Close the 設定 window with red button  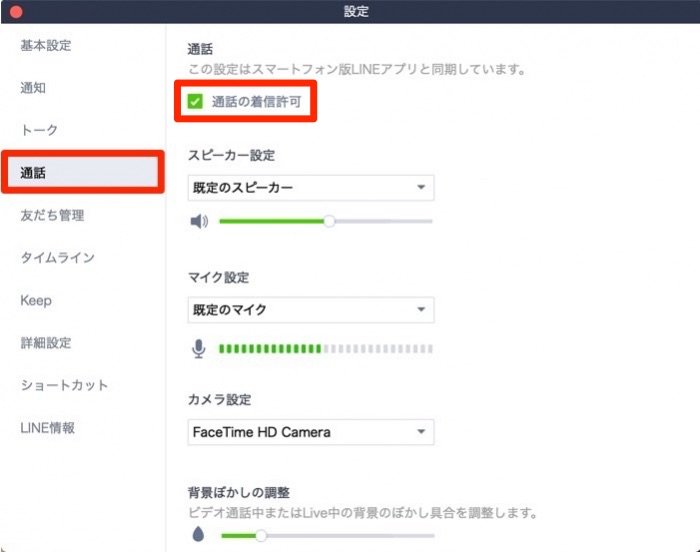(16, 12)
